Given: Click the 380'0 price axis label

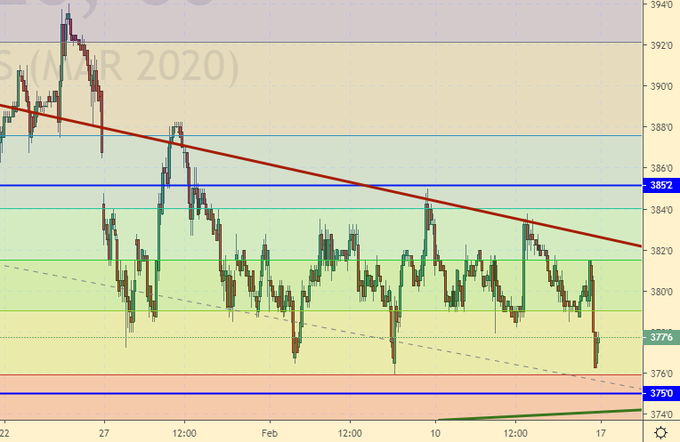Looking at the screenshot, I should (661, 292).
